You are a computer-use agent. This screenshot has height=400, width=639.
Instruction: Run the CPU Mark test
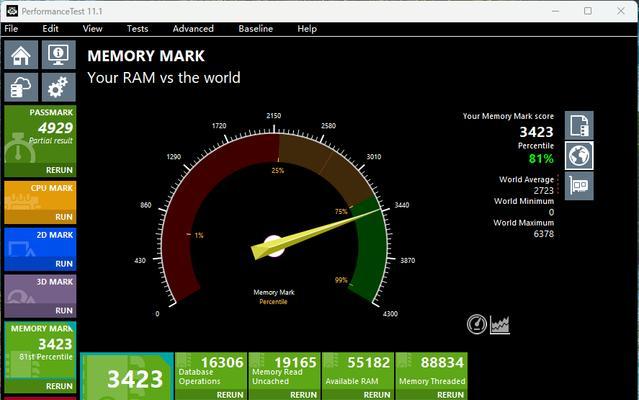[x=64, y=217]
